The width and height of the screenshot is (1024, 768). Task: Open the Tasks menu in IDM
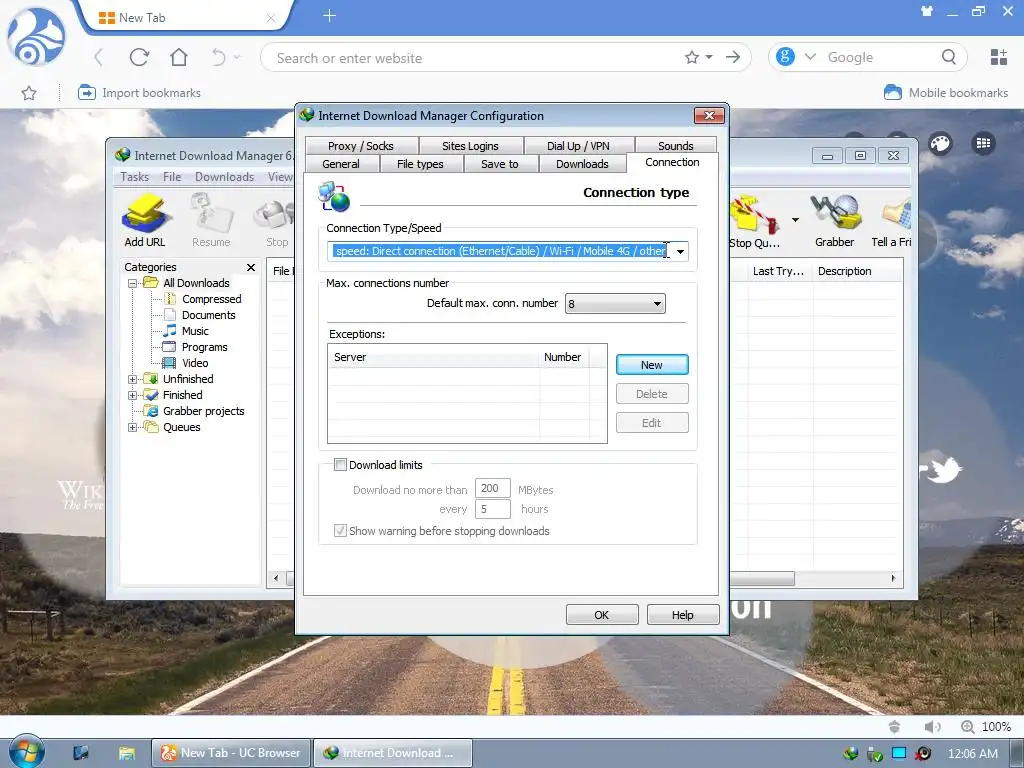click(x=135, y=177)
